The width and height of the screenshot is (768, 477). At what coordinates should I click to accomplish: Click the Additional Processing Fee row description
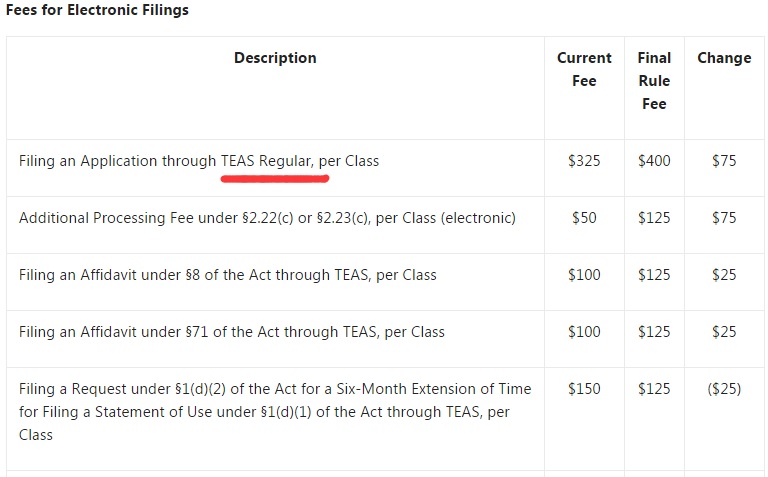pos(267,217)
